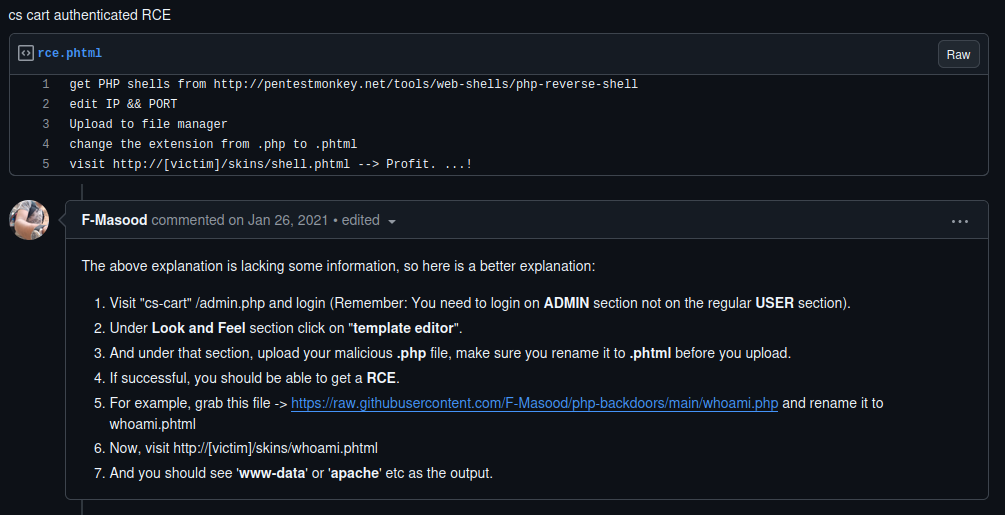Click the code file icon beside rce.phtml
Screen dimensions: 1005x515
click(26, 53)
